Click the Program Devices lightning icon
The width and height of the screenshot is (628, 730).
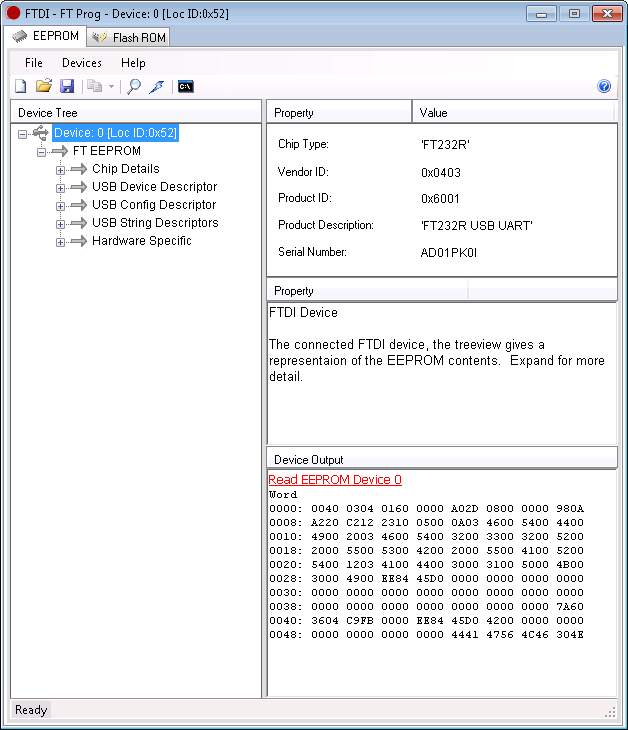(157, 87)
